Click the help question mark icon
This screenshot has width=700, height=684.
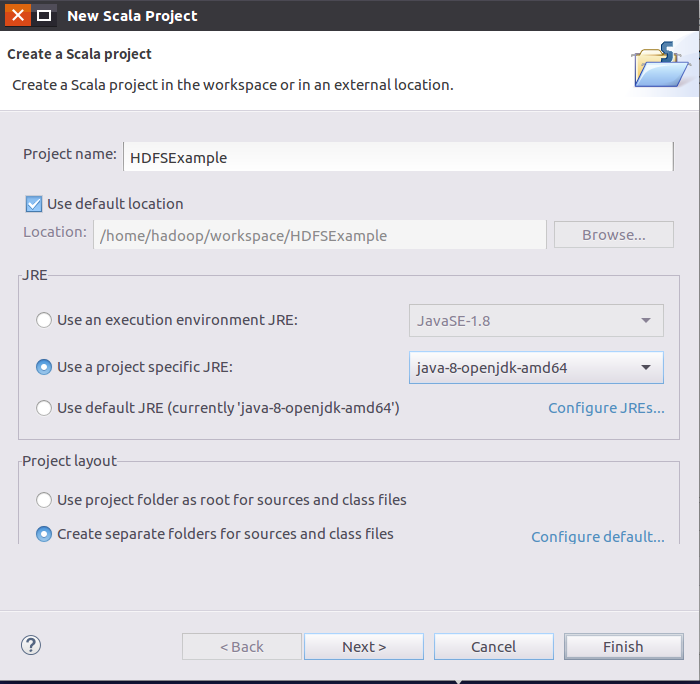click(30, 645)
